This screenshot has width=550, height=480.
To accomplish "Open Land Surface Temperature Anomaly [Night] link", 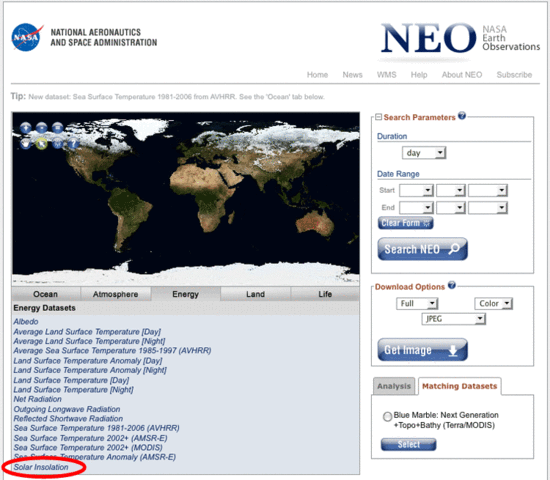I will 90,370.
